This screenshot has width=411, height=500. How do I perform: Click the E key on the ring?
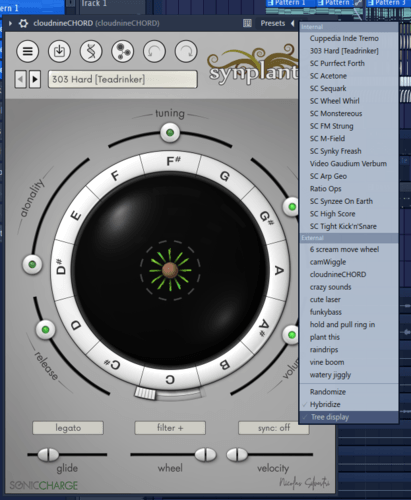76,216
